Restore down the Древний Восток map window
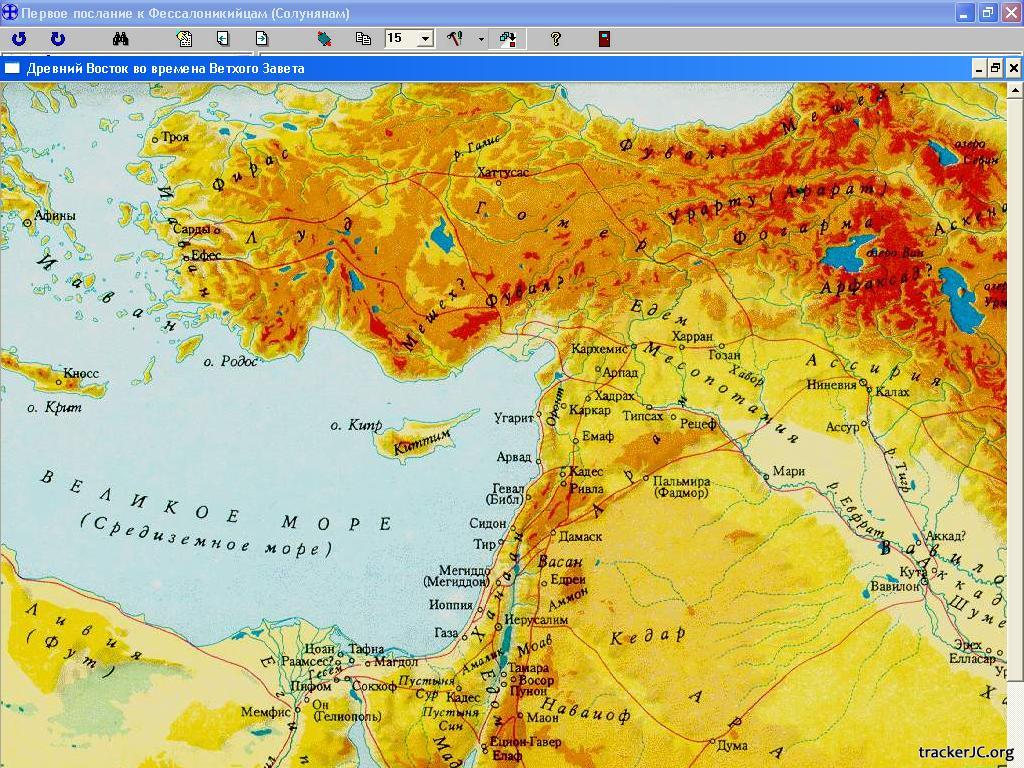Image resolution: width=1024 pixels, height=768 pixels. (995, 68)
